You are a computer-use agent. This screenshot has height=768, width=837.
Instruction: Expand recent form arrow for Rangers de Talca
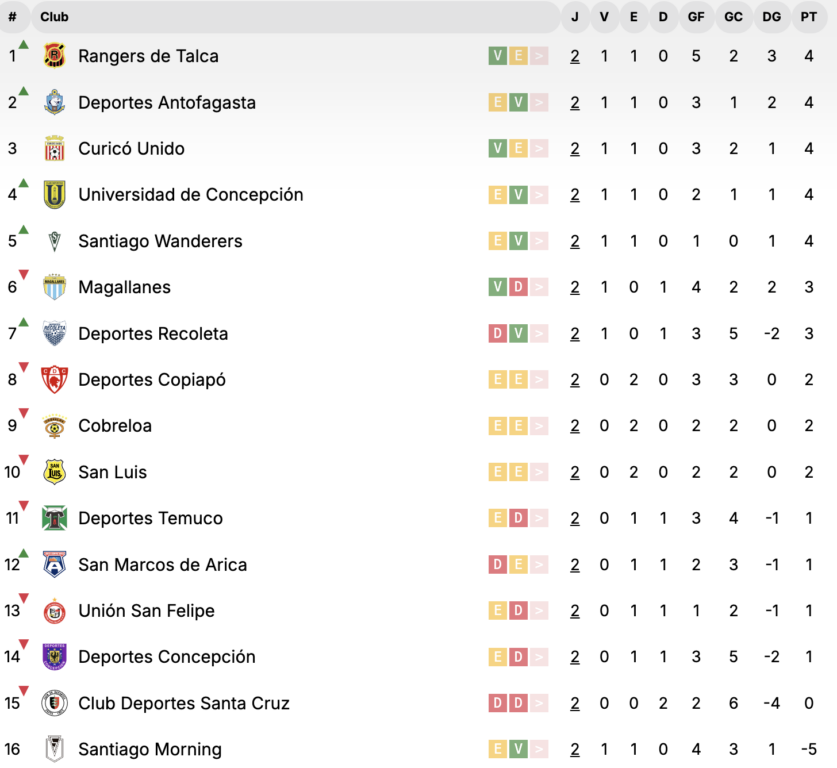540,56
